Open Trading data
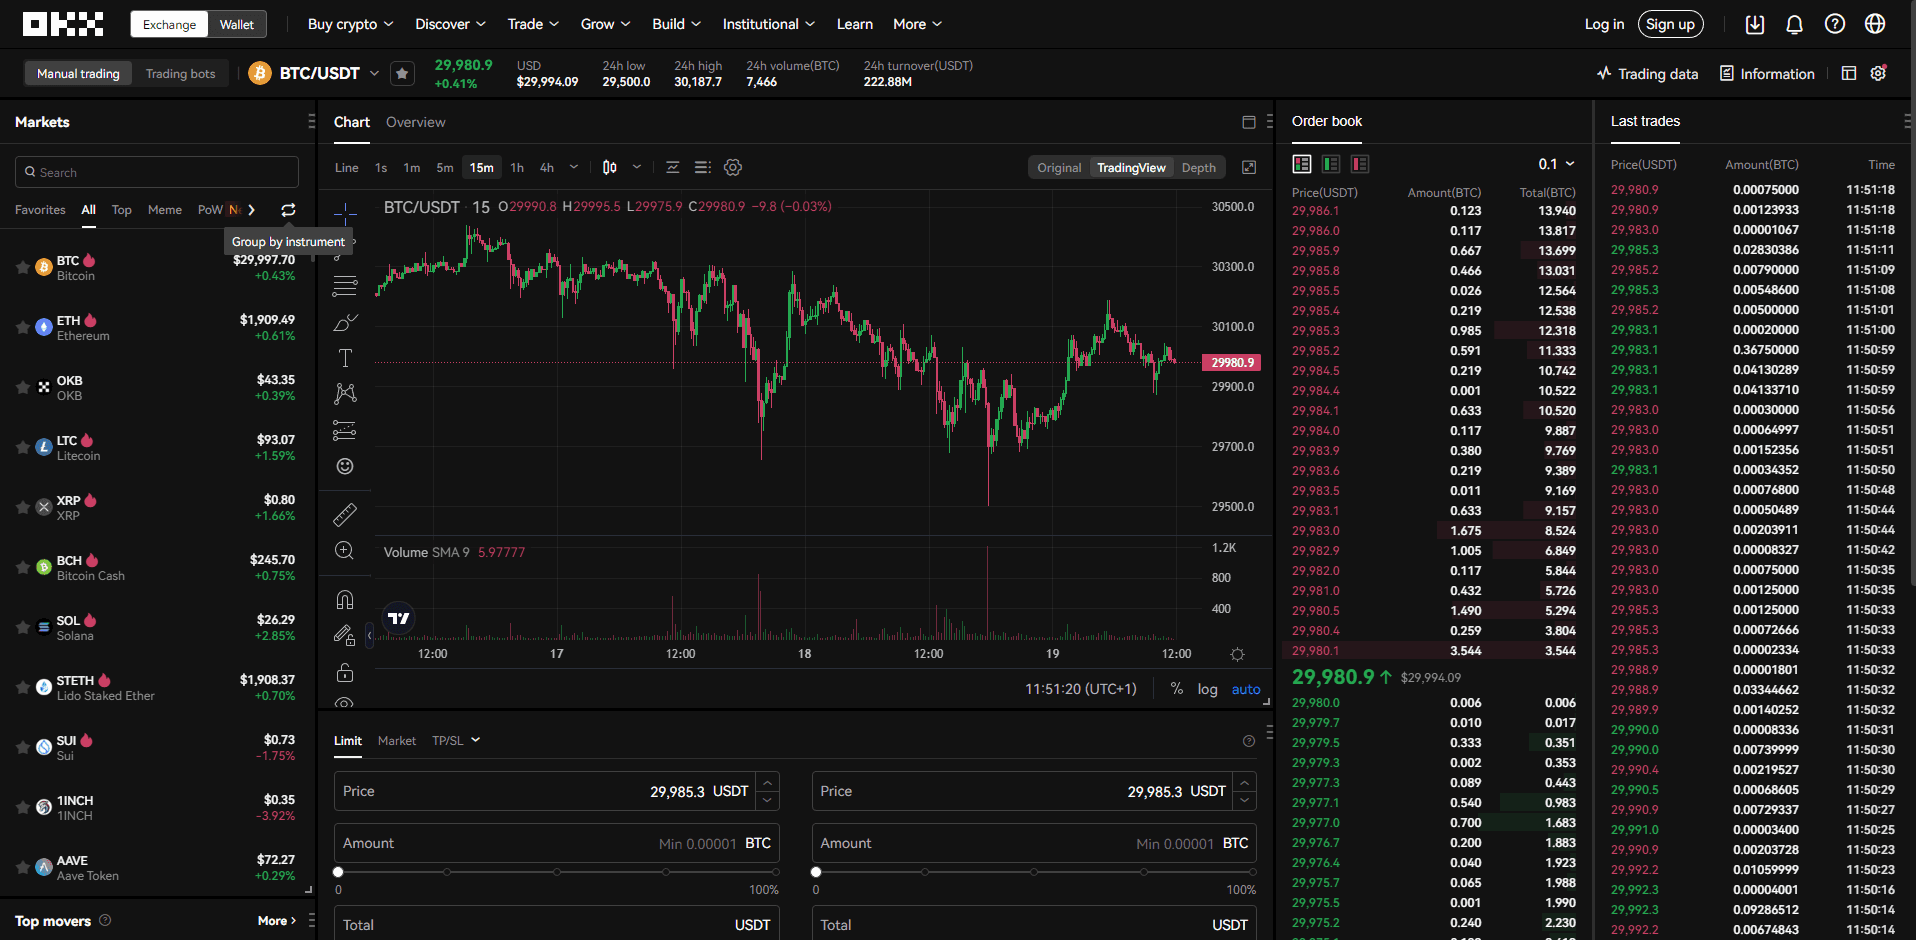The image size is (1916, 940). point(1647,74)
